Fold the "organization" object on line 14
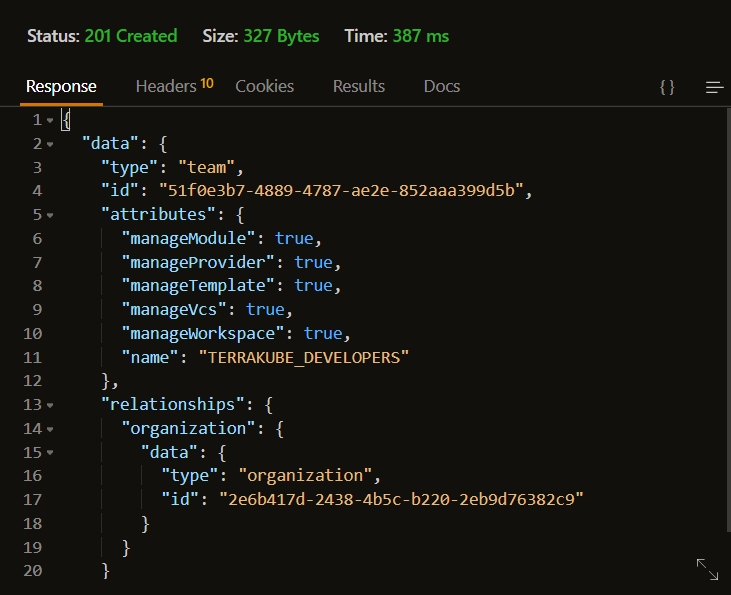The height and width of the screenshot is (595, 731). coord(50,429)
